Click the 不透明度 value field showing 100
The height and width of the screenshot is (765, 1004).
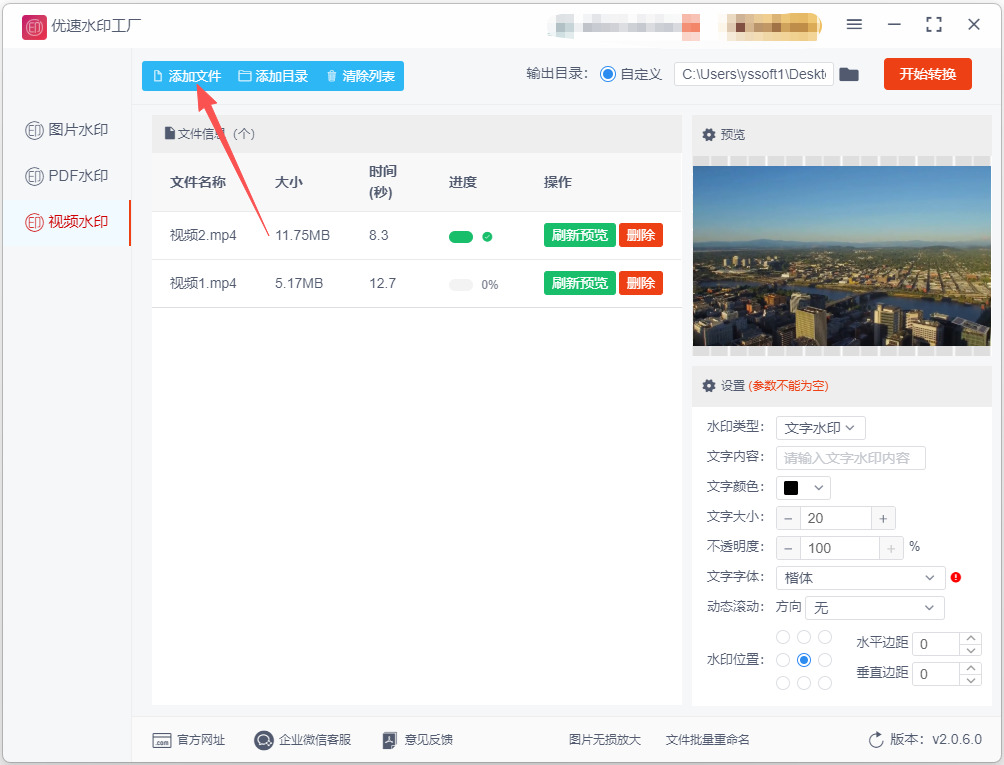click(839, 549)
